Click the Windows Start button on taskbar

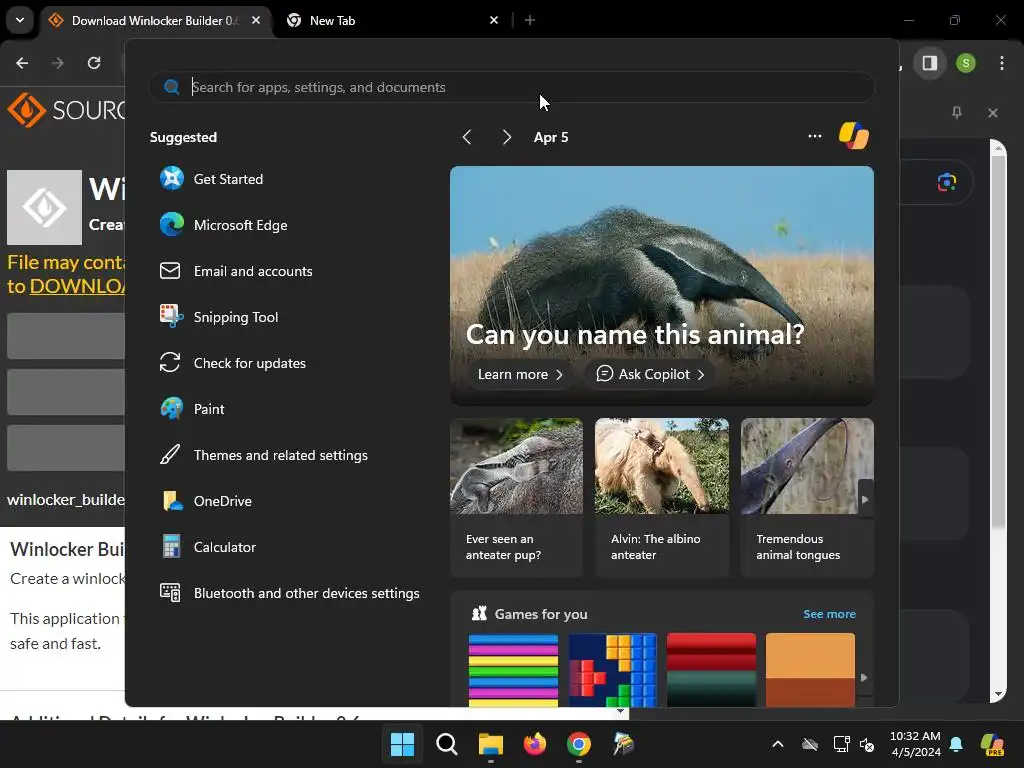(402, 744)
